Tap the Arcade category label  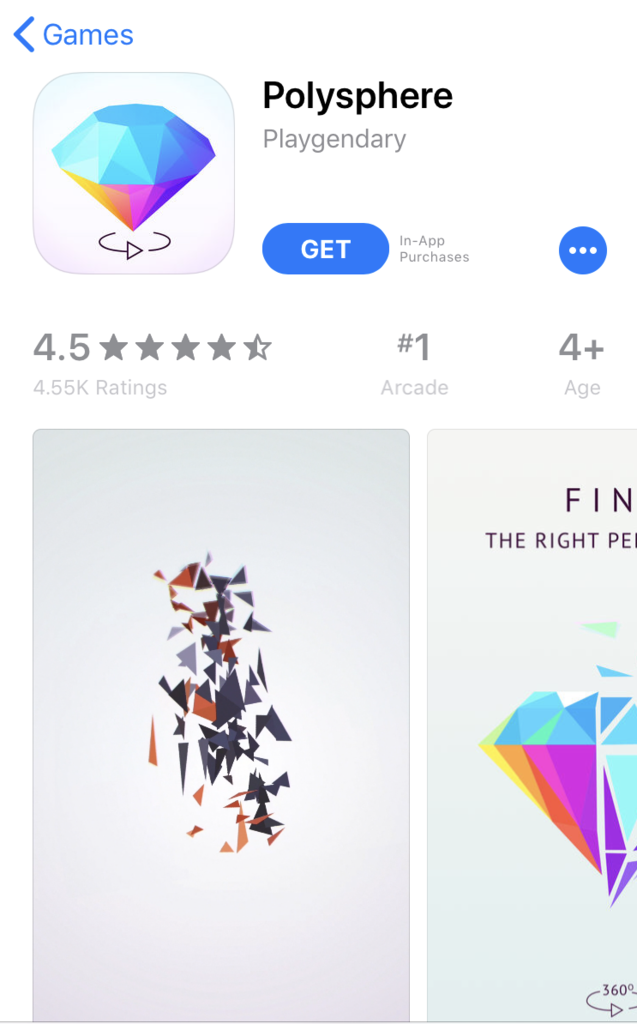[x=414, y=387]
